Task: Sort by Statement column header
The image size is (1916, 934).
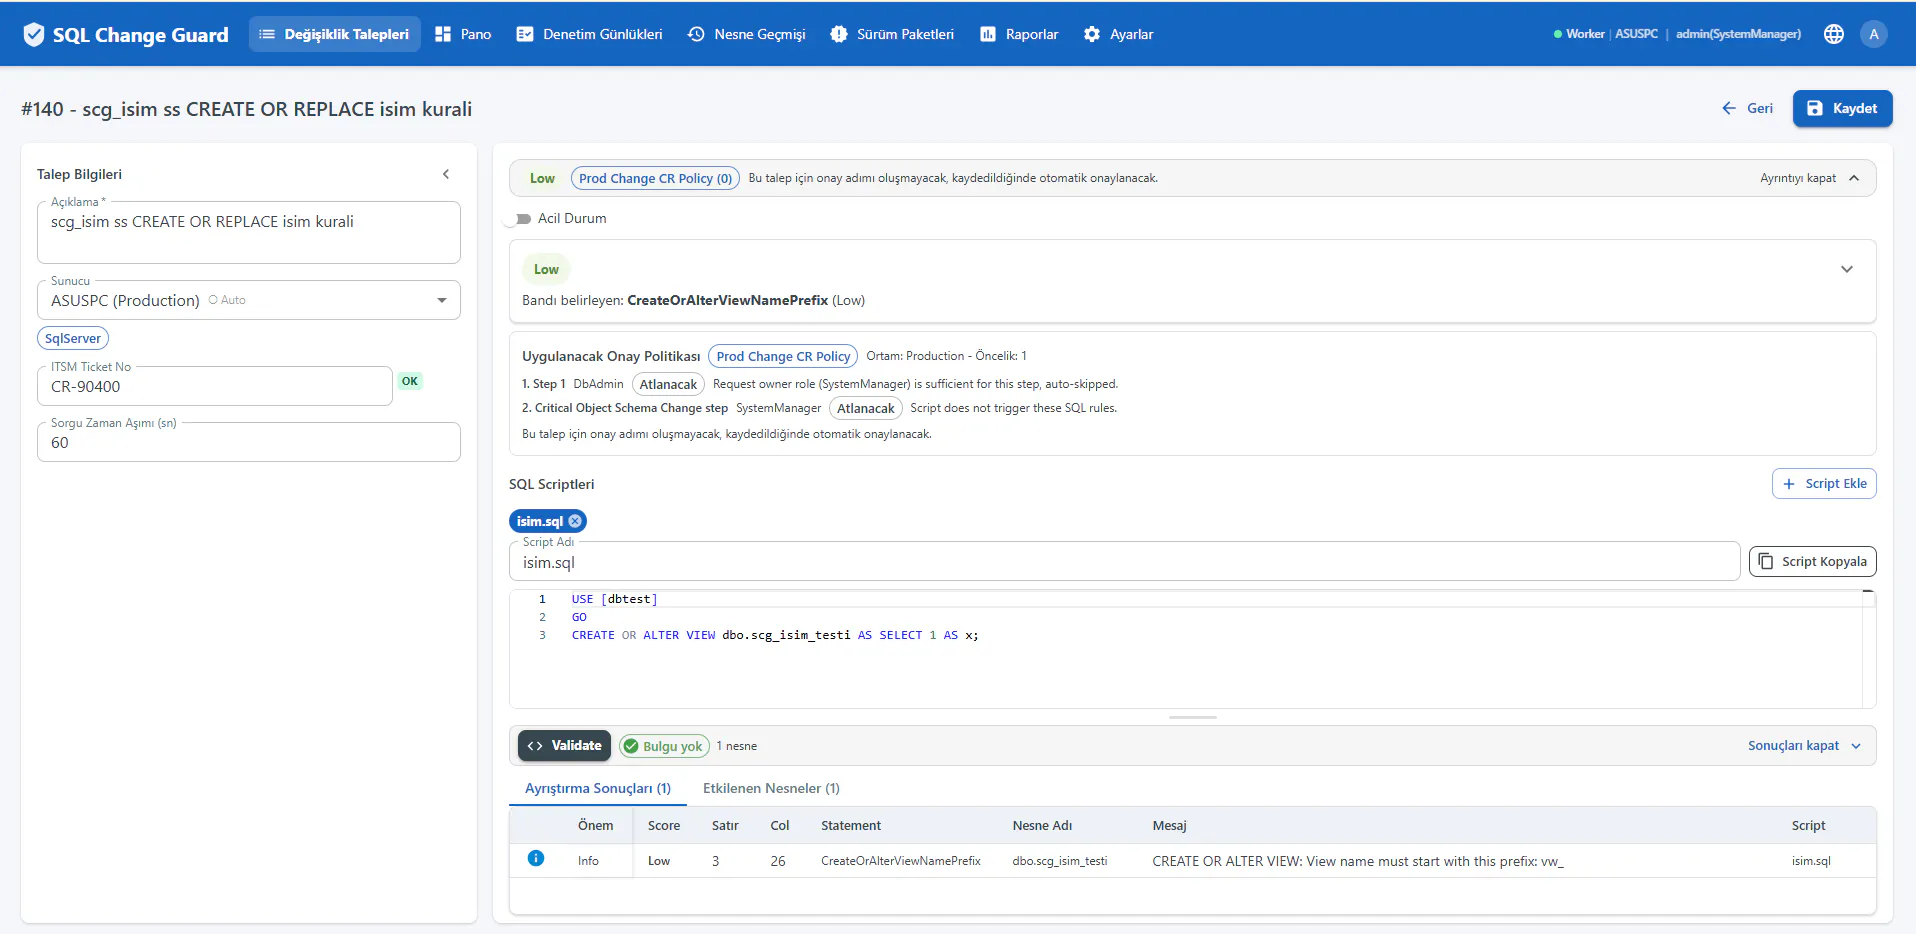Action: click(851, 825)
